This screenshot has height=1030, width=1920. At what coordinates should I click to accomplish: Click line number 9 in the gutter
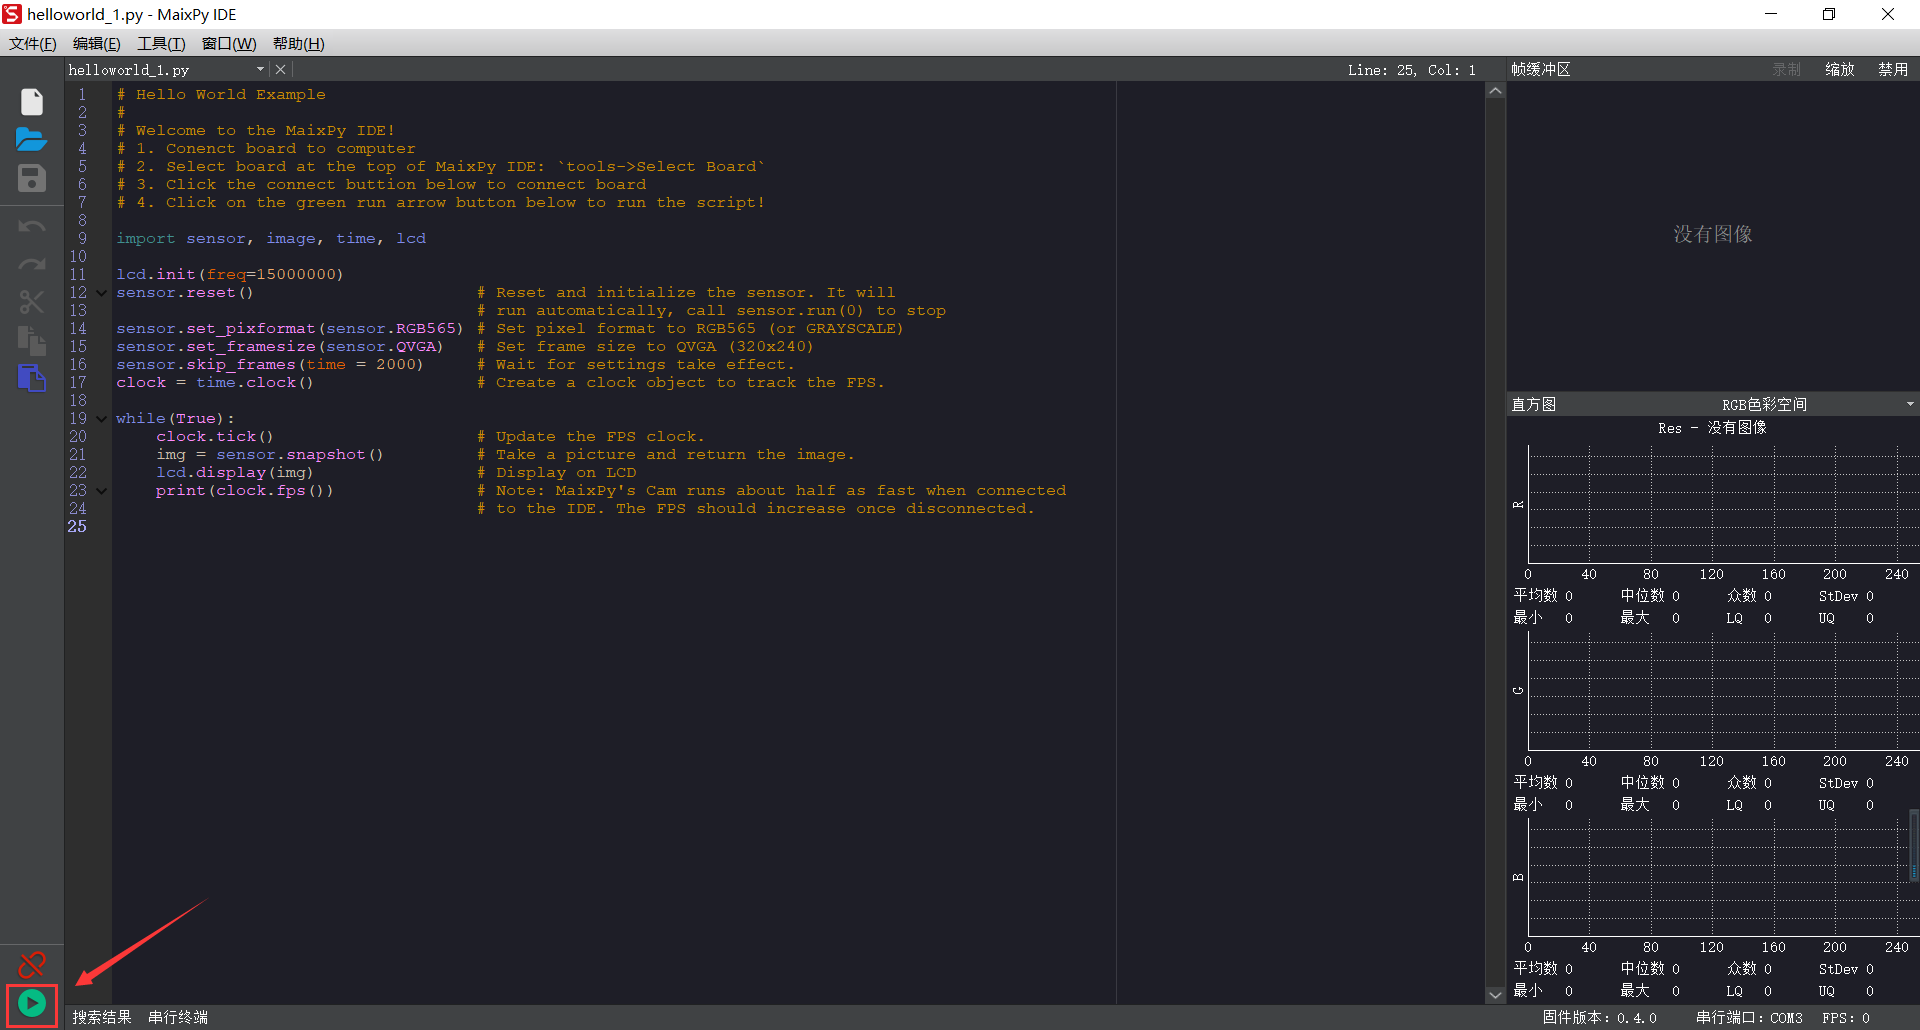pyautogui.click(x=82, y=239)
